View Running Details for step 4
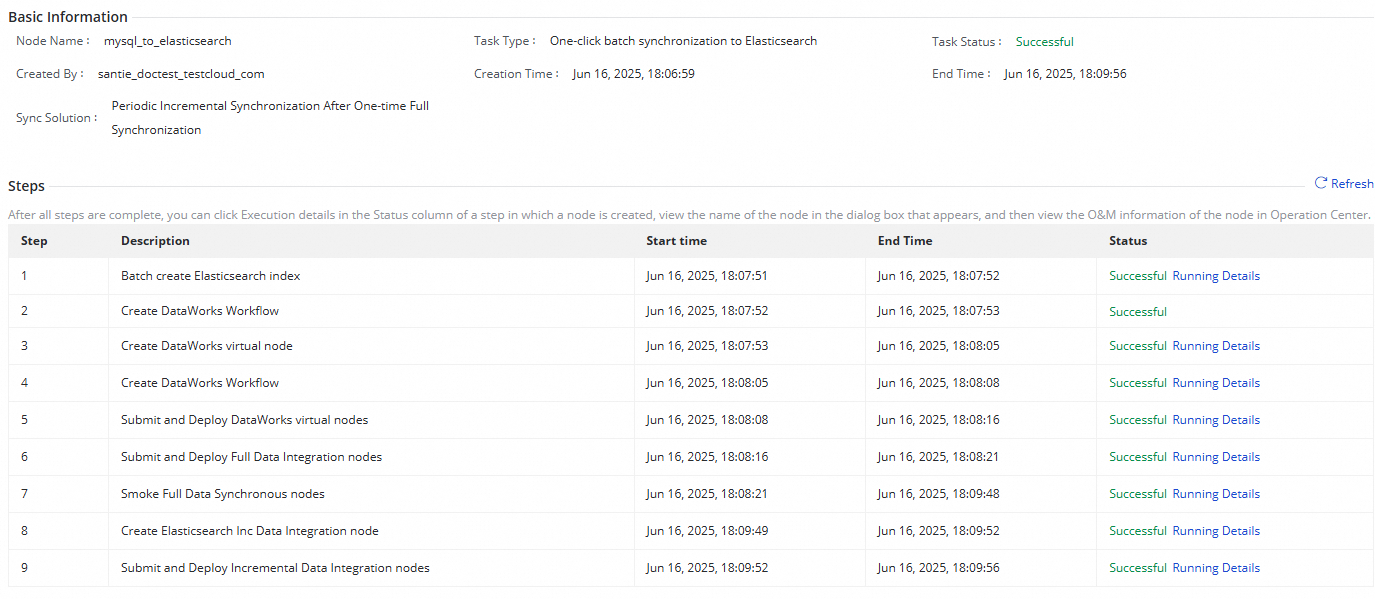The width and height of the screenshot is (1375, 599). tap(1216, 383)
